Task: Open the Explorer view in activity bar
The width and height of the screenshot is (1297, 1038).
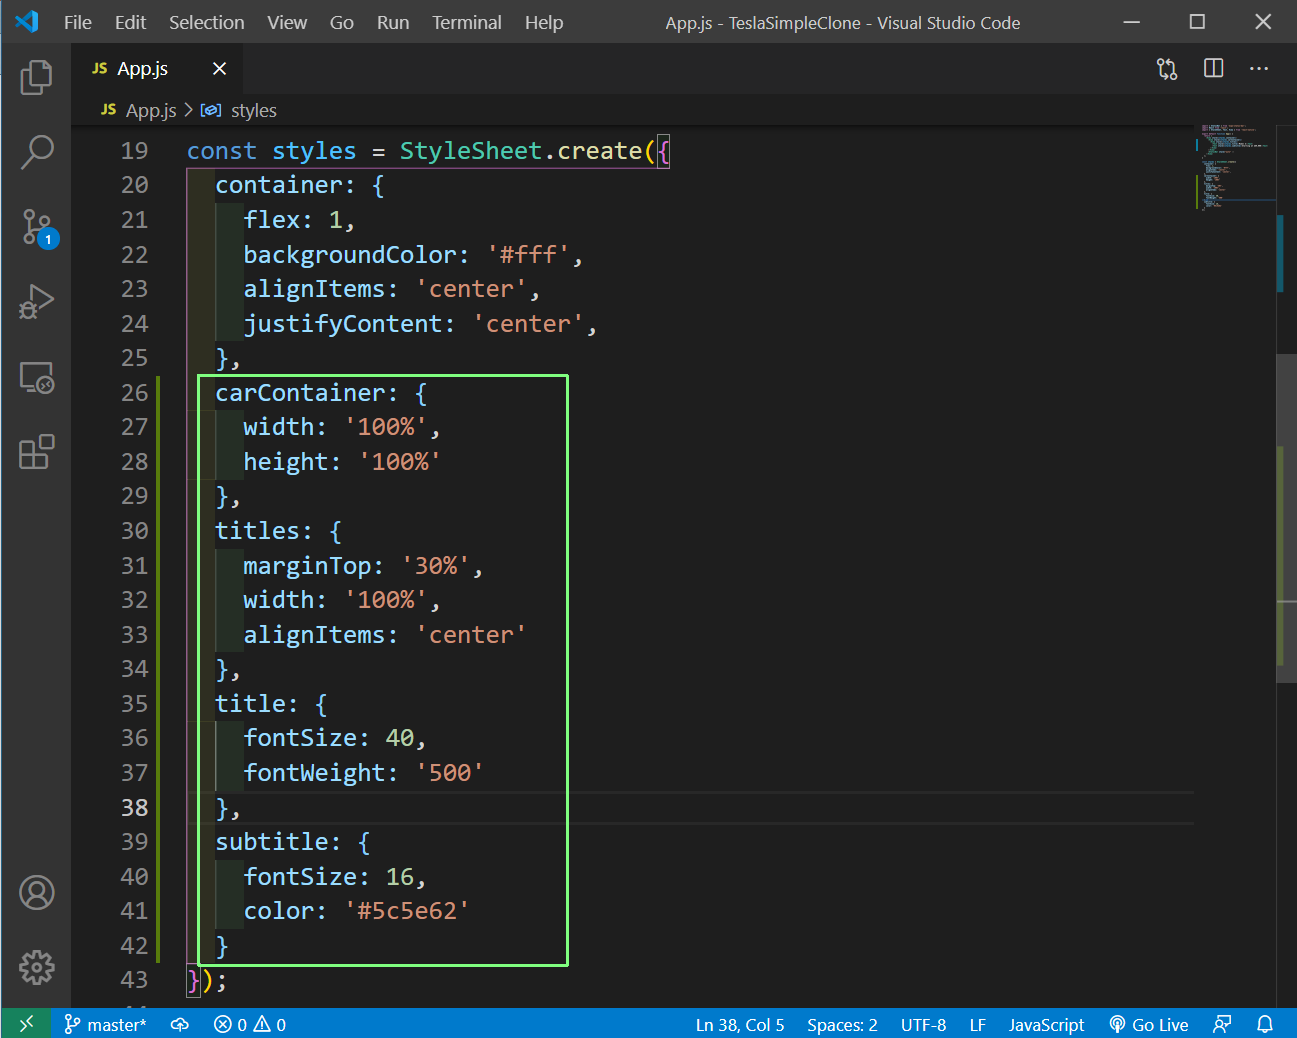Action: click(x=36, y=77)
